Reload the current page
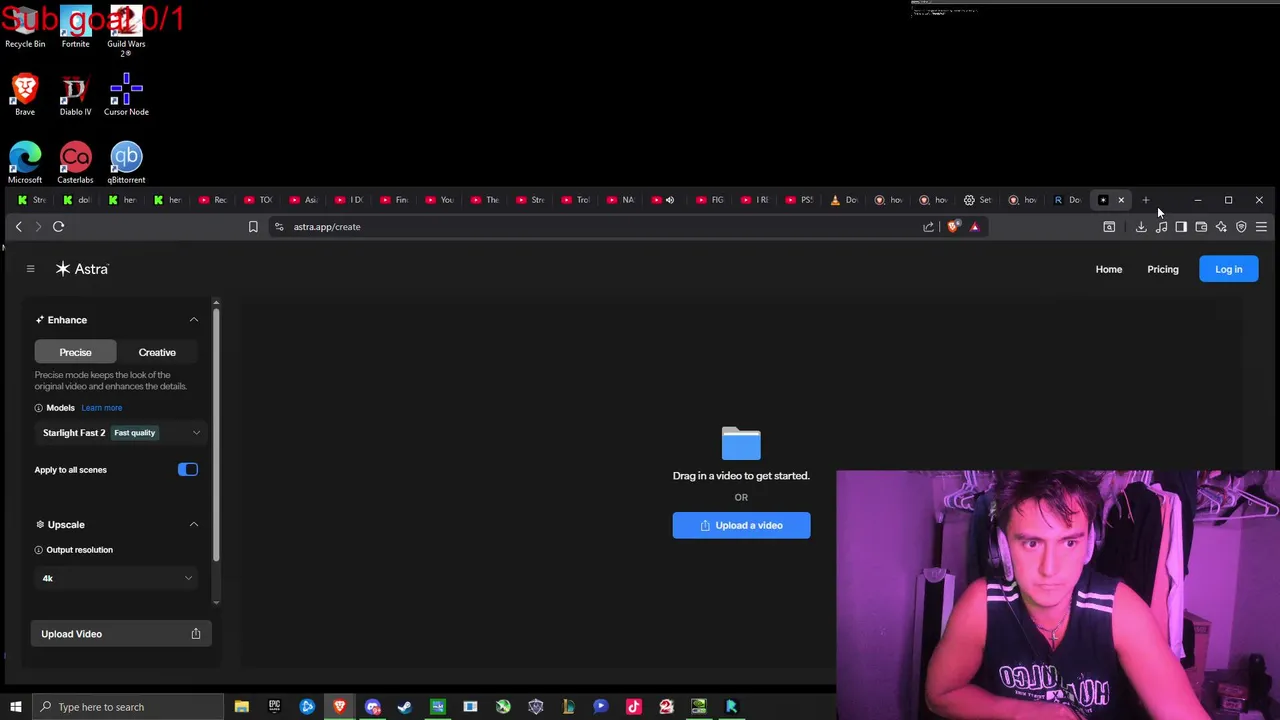 coord(58,227)
